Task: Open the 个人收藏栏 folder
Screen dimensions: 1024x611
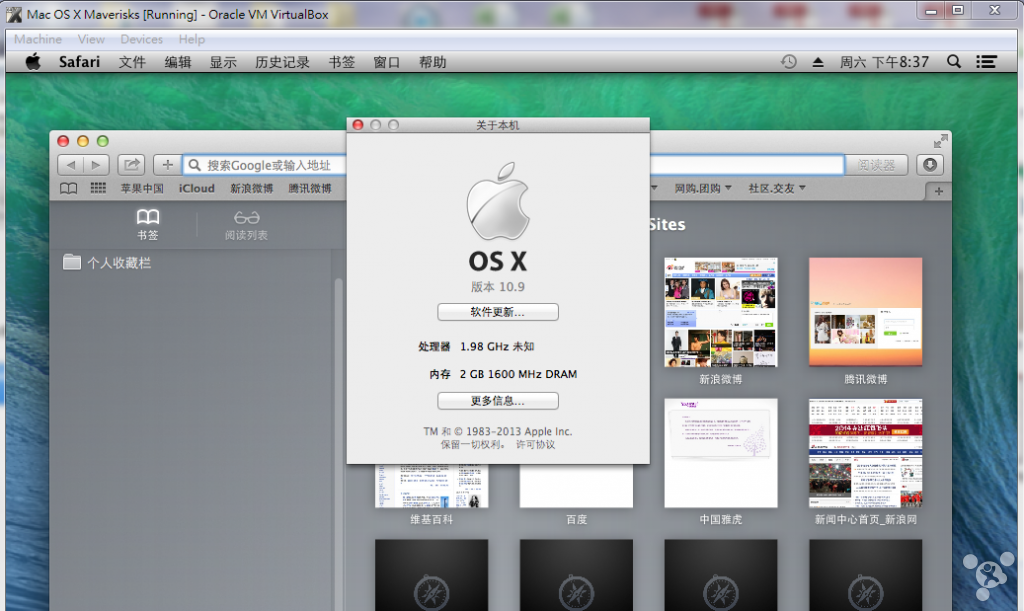Action: (x=107, y=262)
